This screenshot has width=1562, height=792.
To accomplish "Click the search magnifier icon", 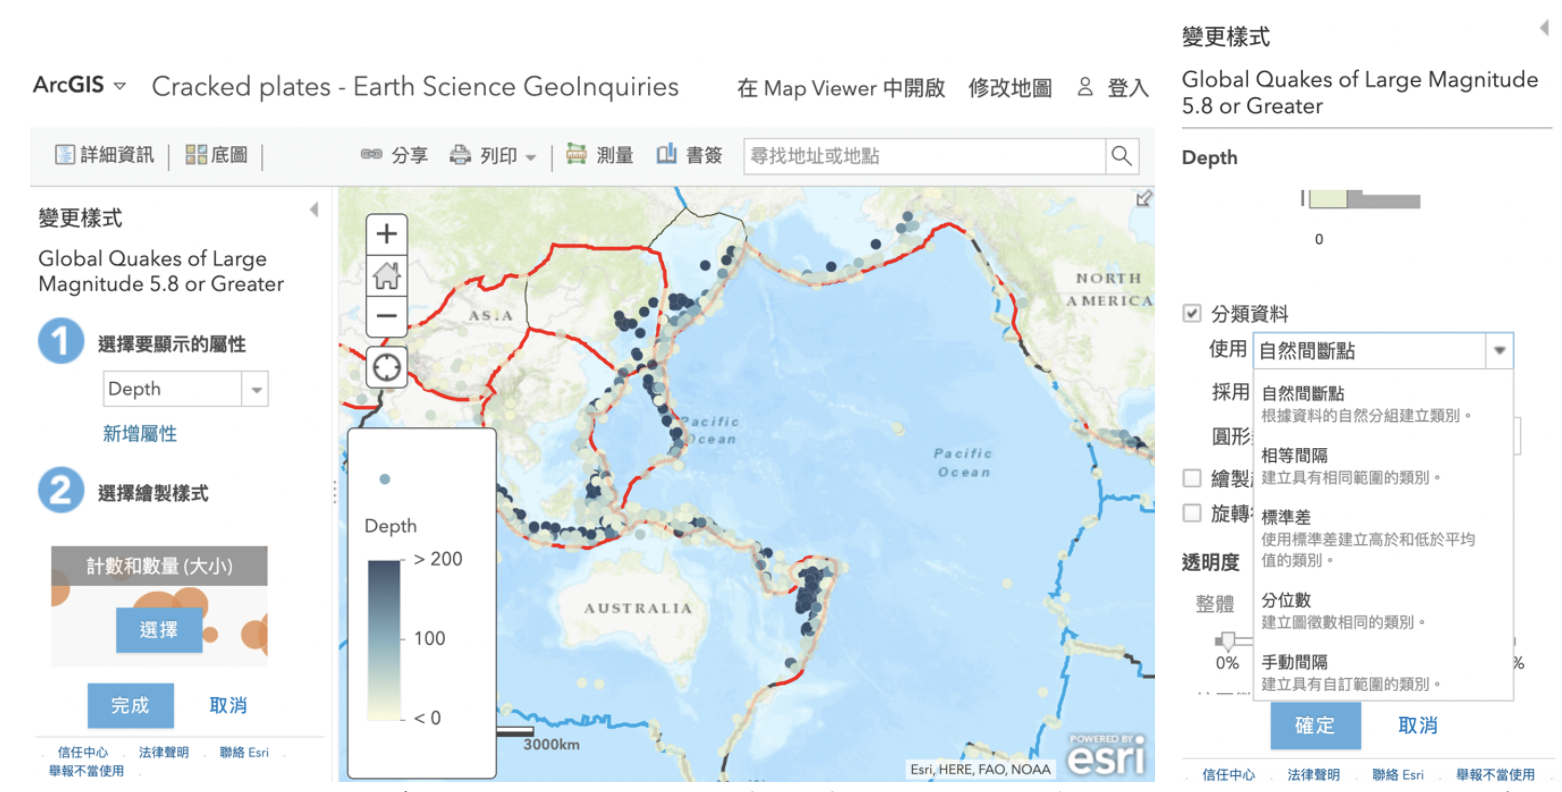I will coord(1121,156).
